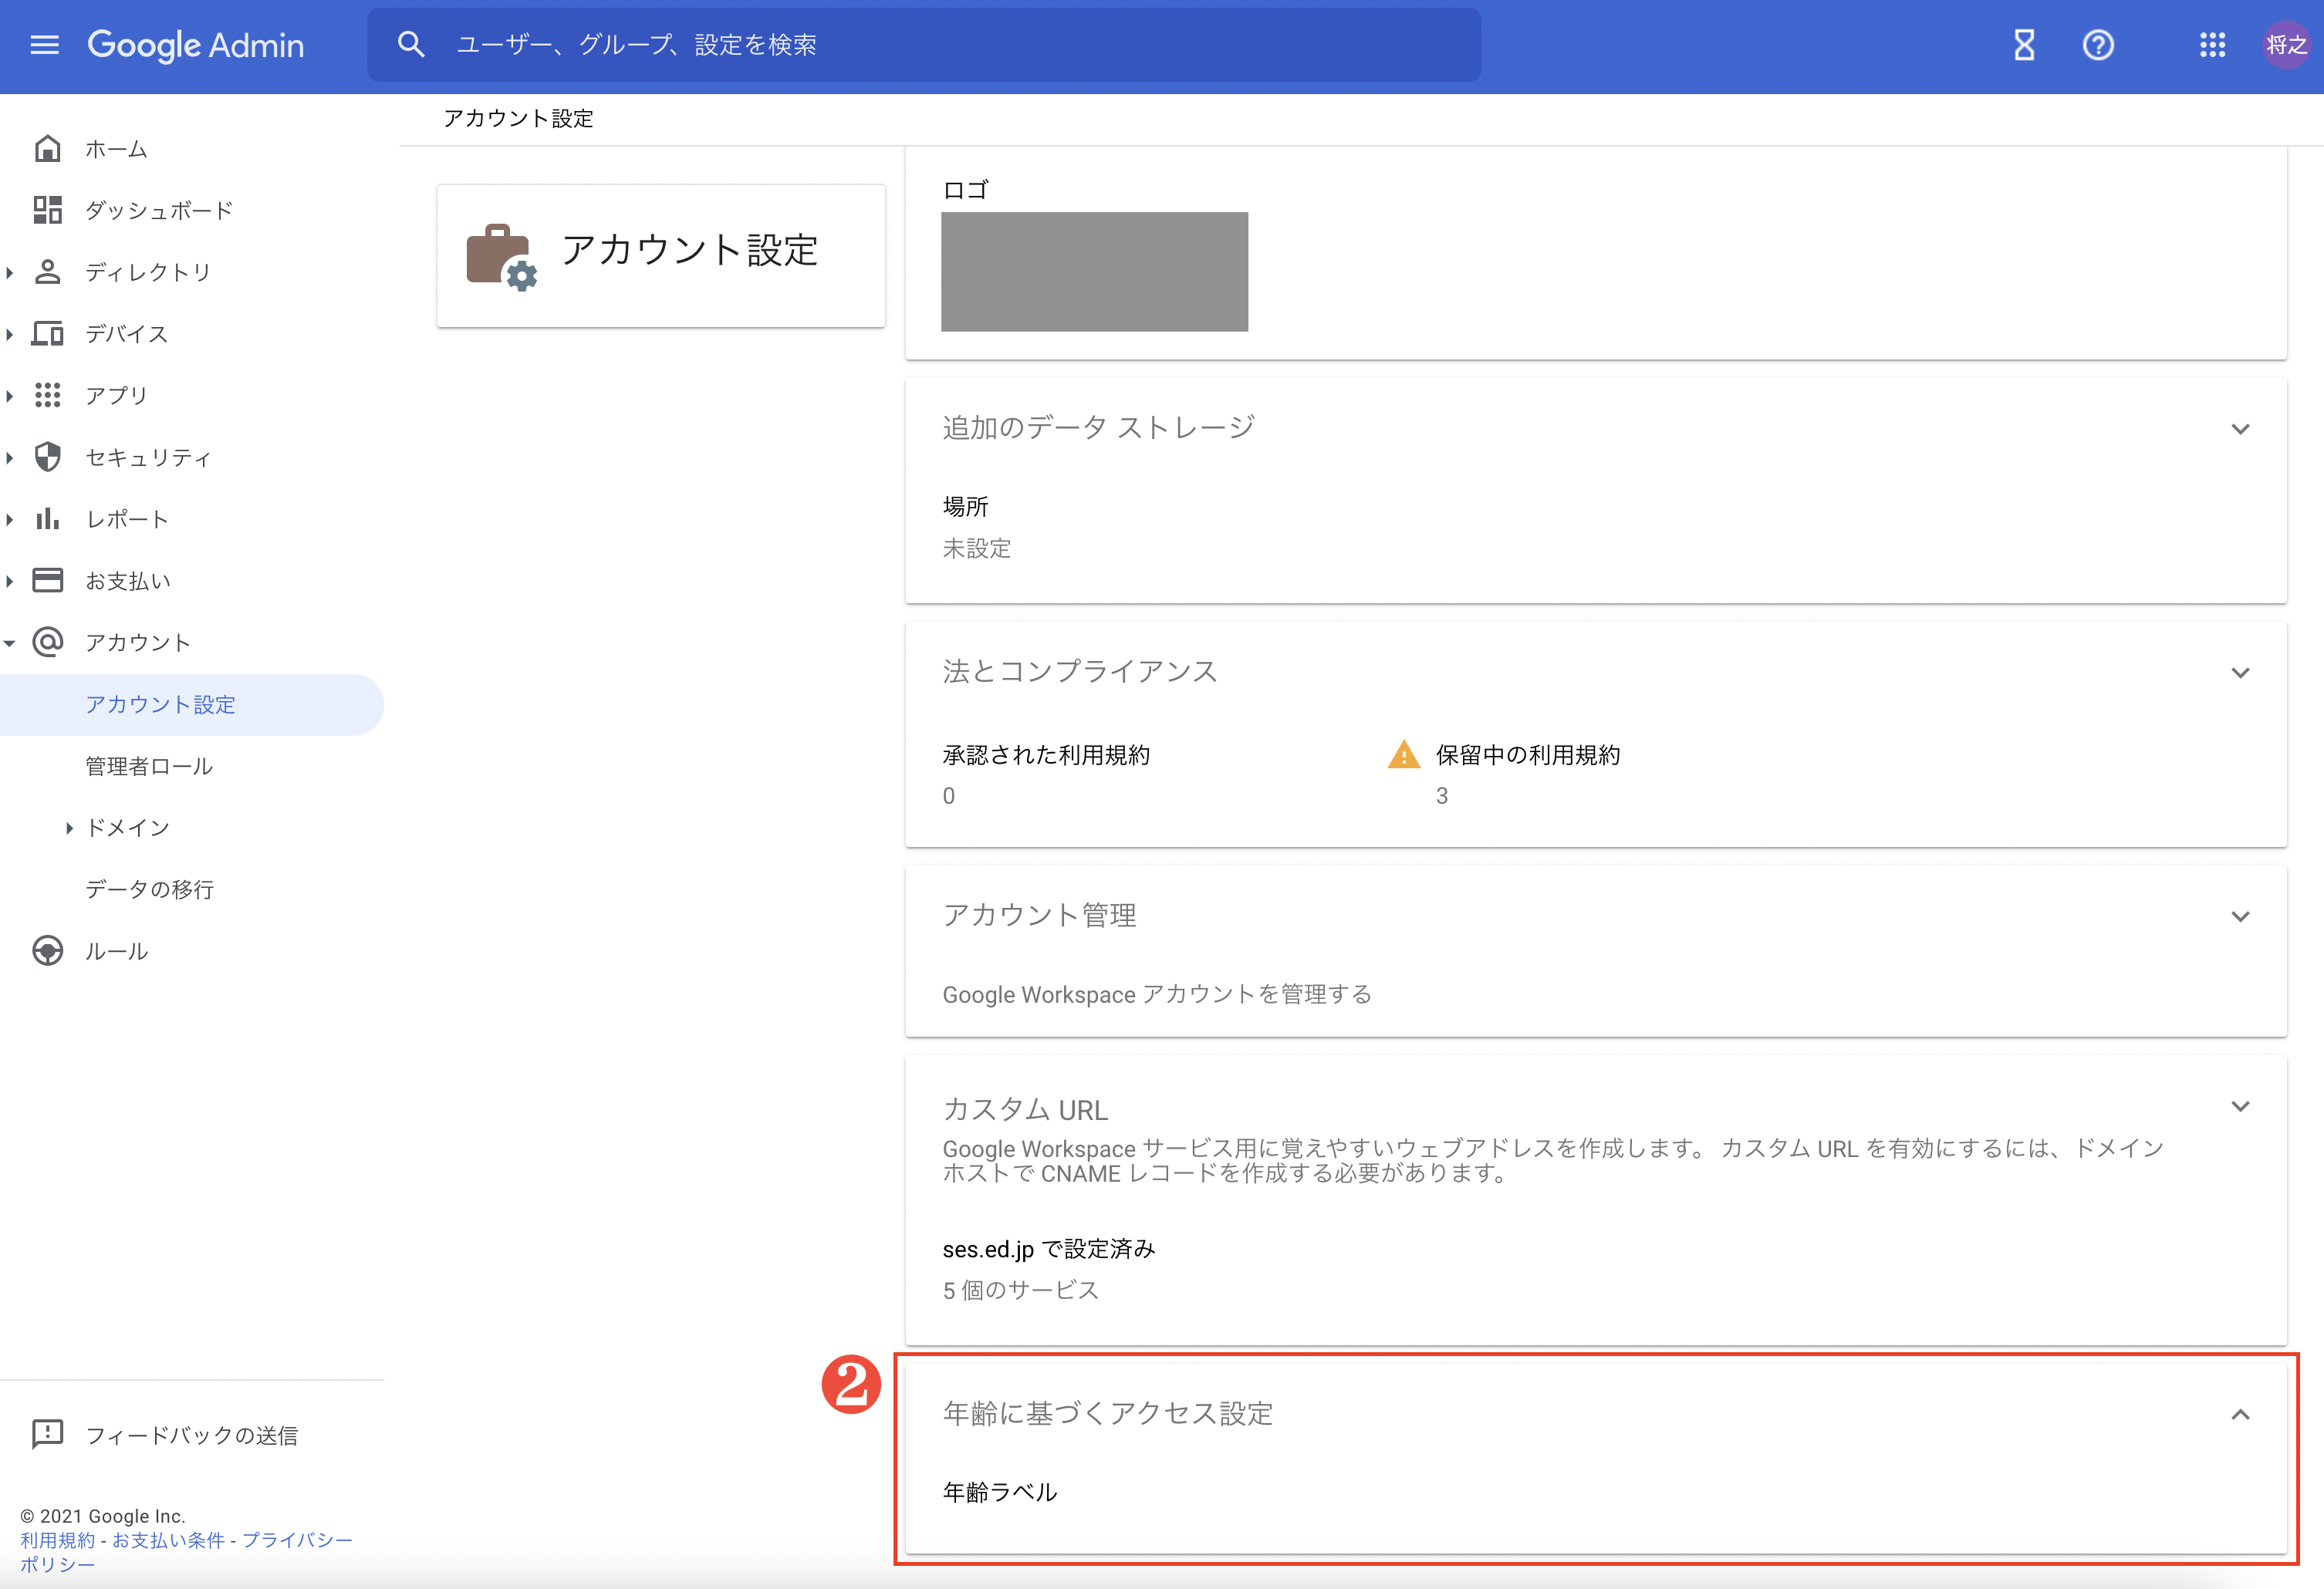The image size is (2324, 1589).
Task: Select the ダッシュボード sidebar icon
Action: [x=47, y=210]
